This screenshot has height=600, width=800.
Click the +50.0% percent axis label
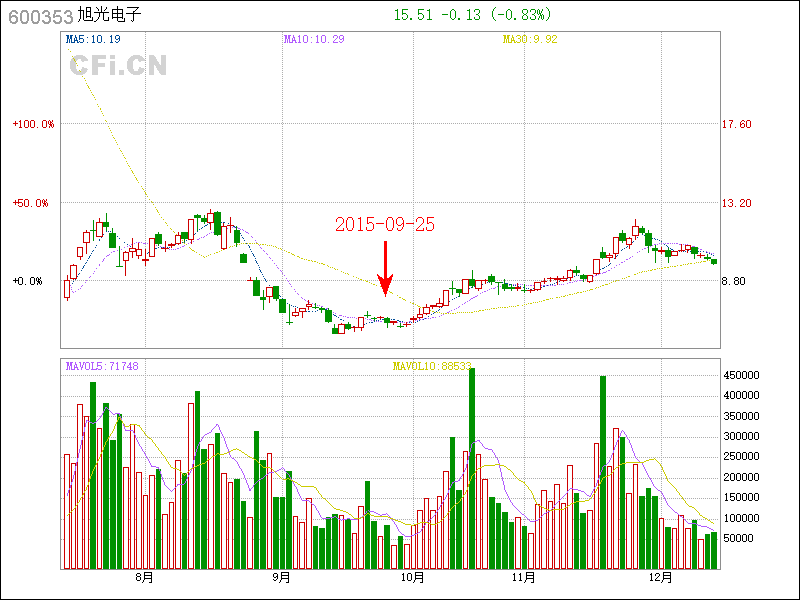tap(36, 203)
